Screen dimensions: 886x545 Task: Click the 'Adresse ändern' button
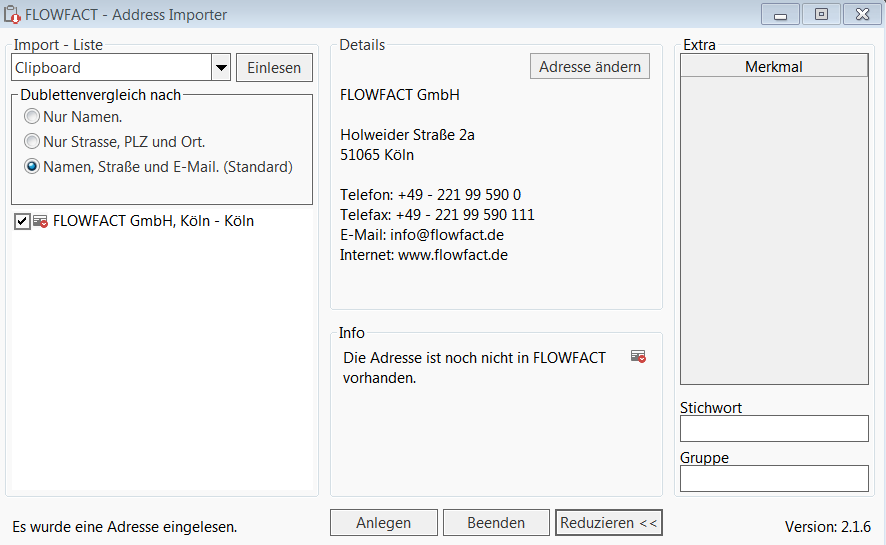590,67
